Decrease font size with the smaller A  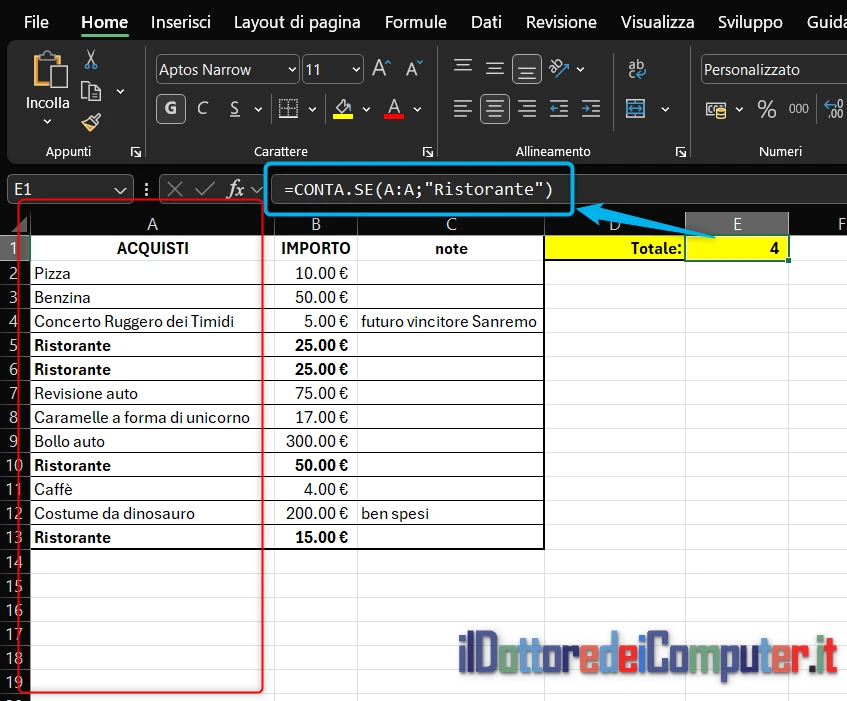(x=414, y=69)
